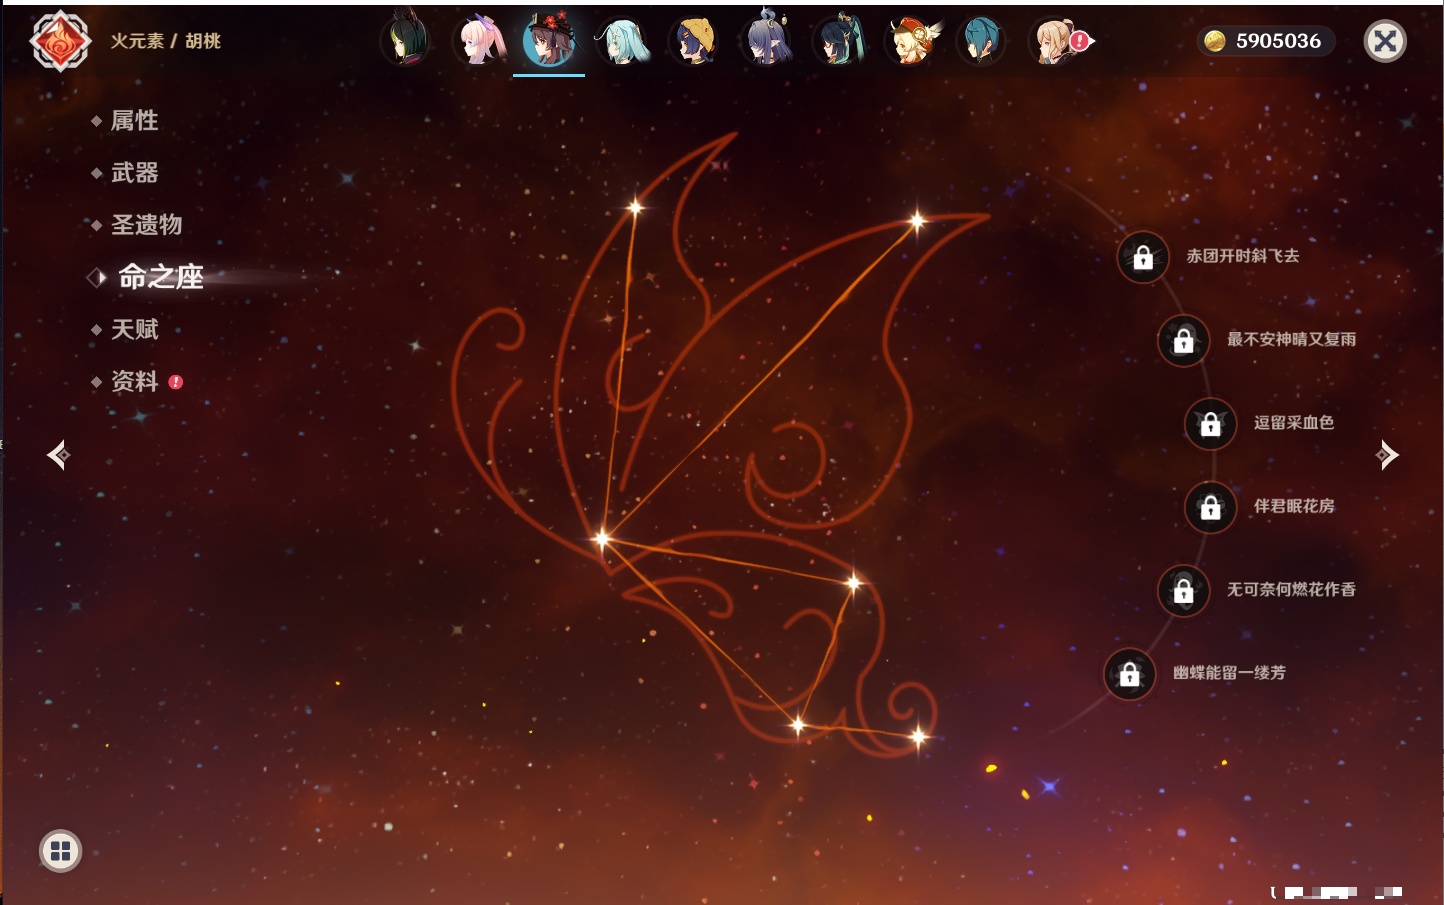
Task: Click the Mora coin icon
Action: pyautogui.click(x=1214, y=41)
